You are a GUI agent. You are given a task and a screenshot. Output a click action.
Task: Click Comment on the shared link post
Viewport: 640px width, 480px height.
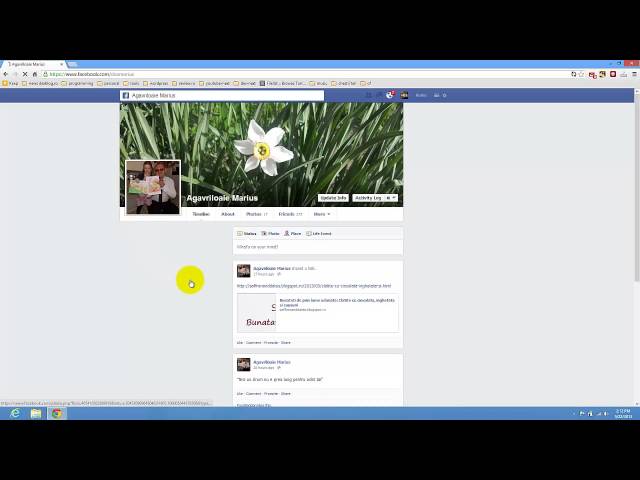tap(253, 342)
